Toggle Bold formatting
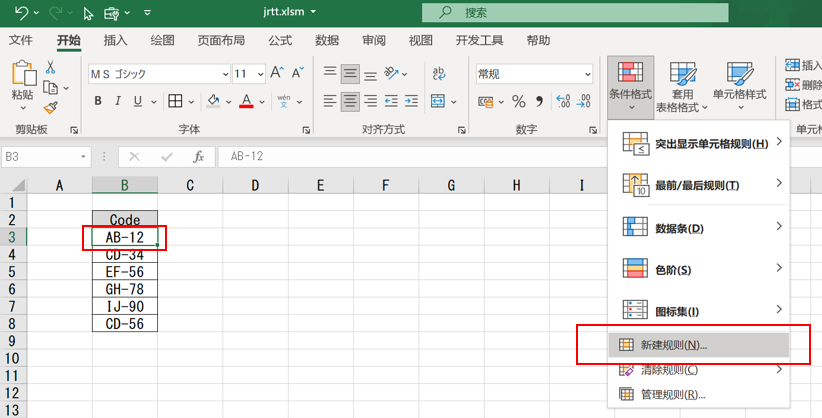The height and width of the screenshot is (418, 822). 98,101
